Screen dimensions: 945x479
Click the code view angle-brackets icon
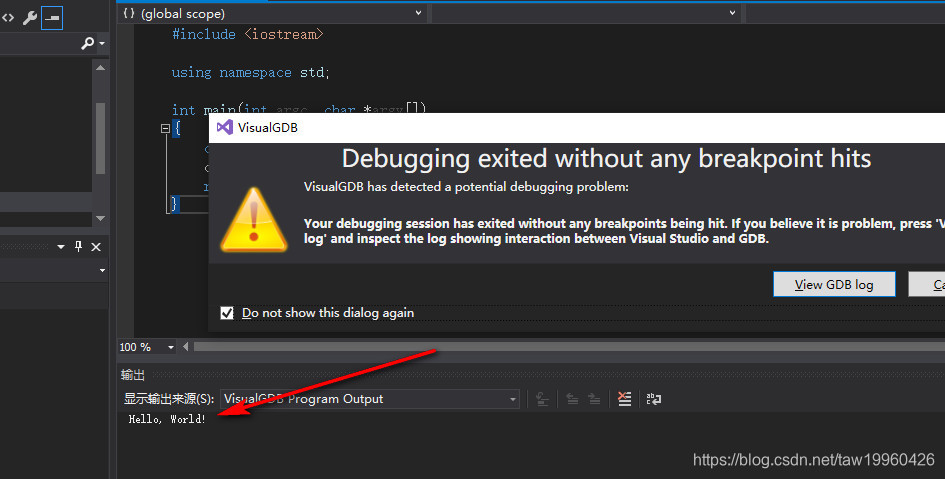pyautogui.click(x=8, y=18)
